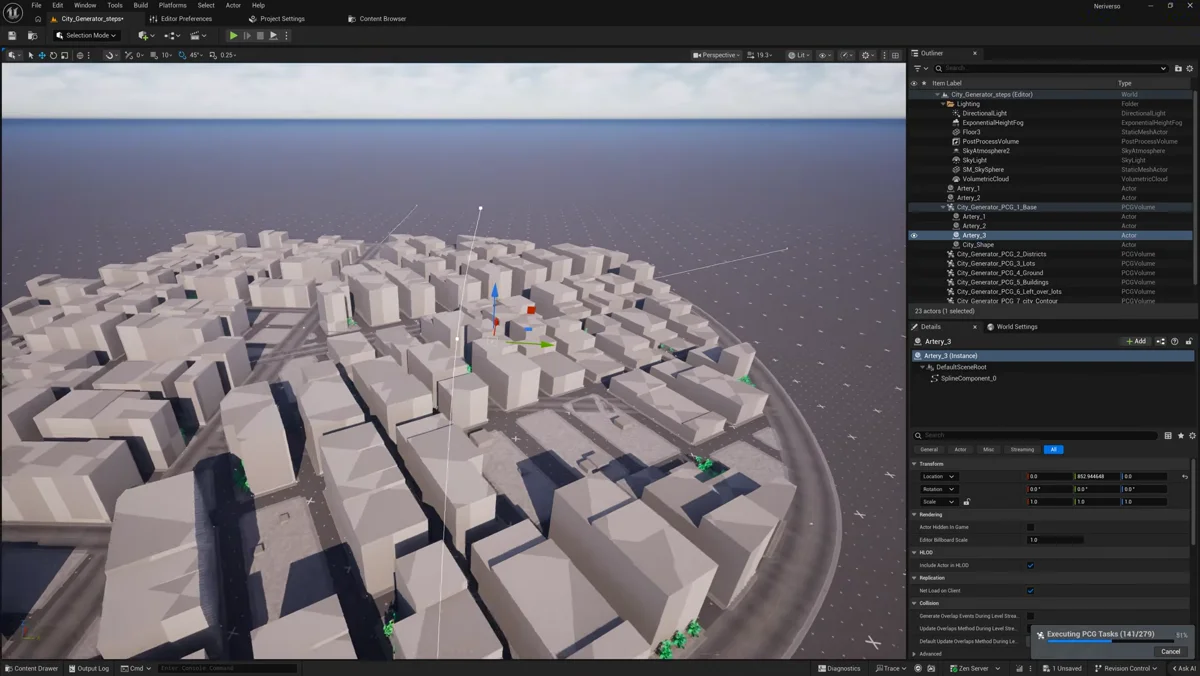Toggle rotation snapping 45° icon
The width and height of the screenshot is (1200, 676).
click(x=182, y=55)
